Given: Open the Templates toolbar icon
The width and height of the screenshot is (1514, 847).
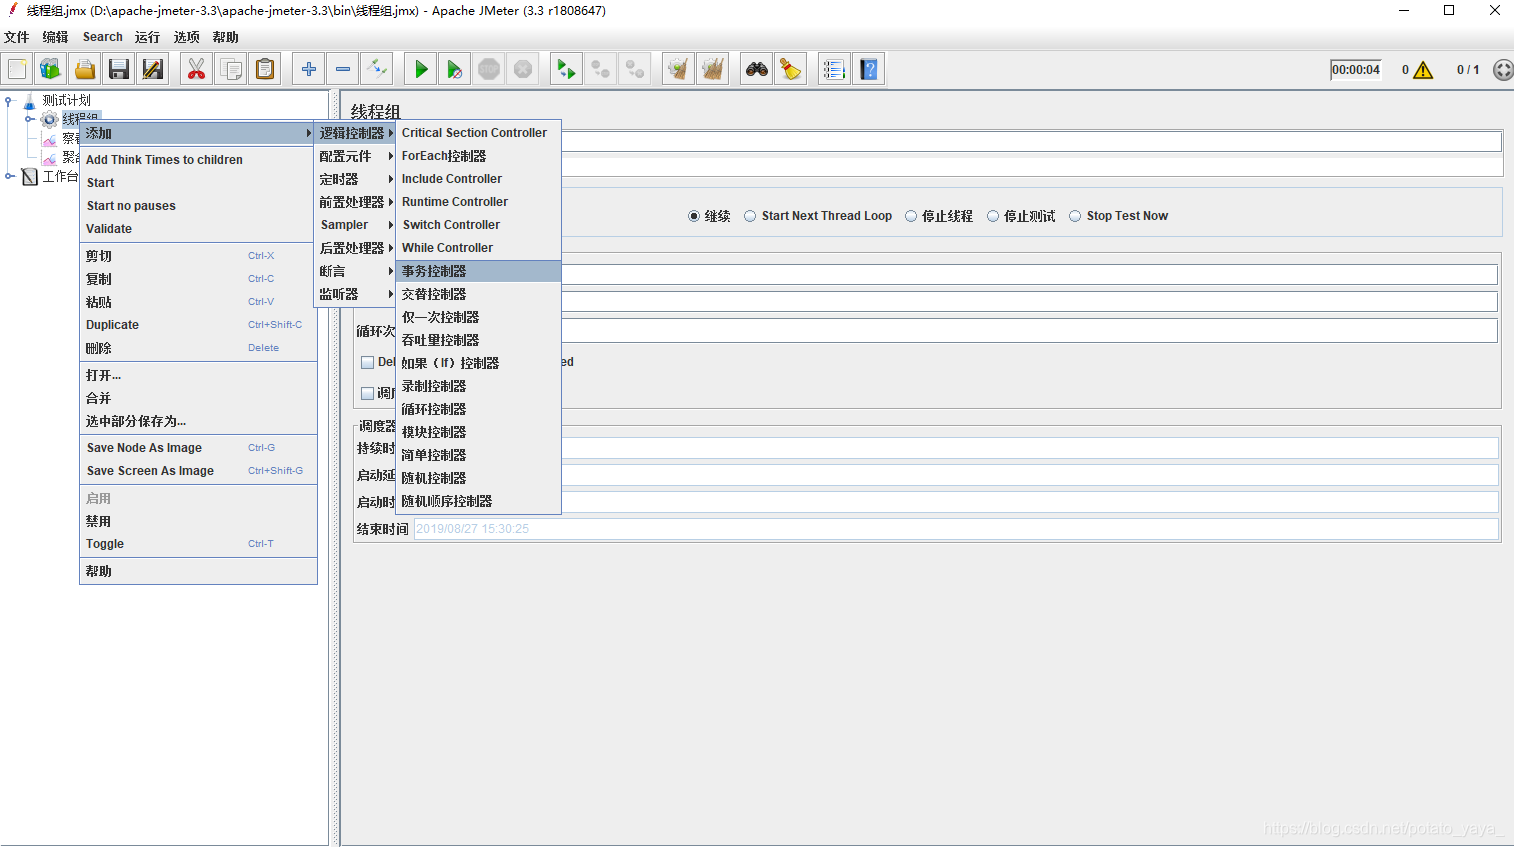Looking at the screenshot, I should pos(50,69).
